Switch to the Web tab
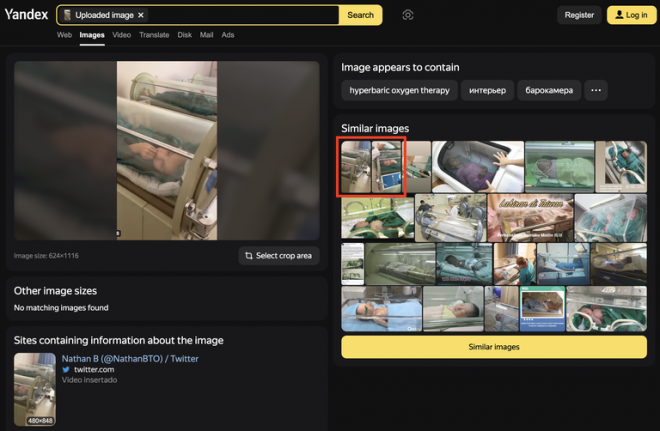The height and width of the screenshot is (431, 660). point(64,35)
